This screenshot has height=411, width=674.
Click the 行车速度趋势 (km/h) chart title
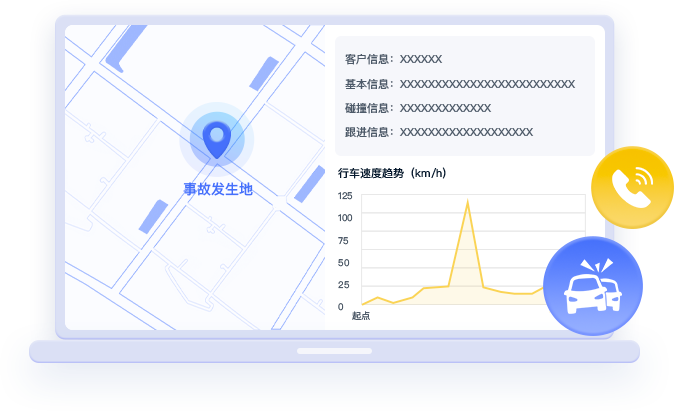coord(392,173)
